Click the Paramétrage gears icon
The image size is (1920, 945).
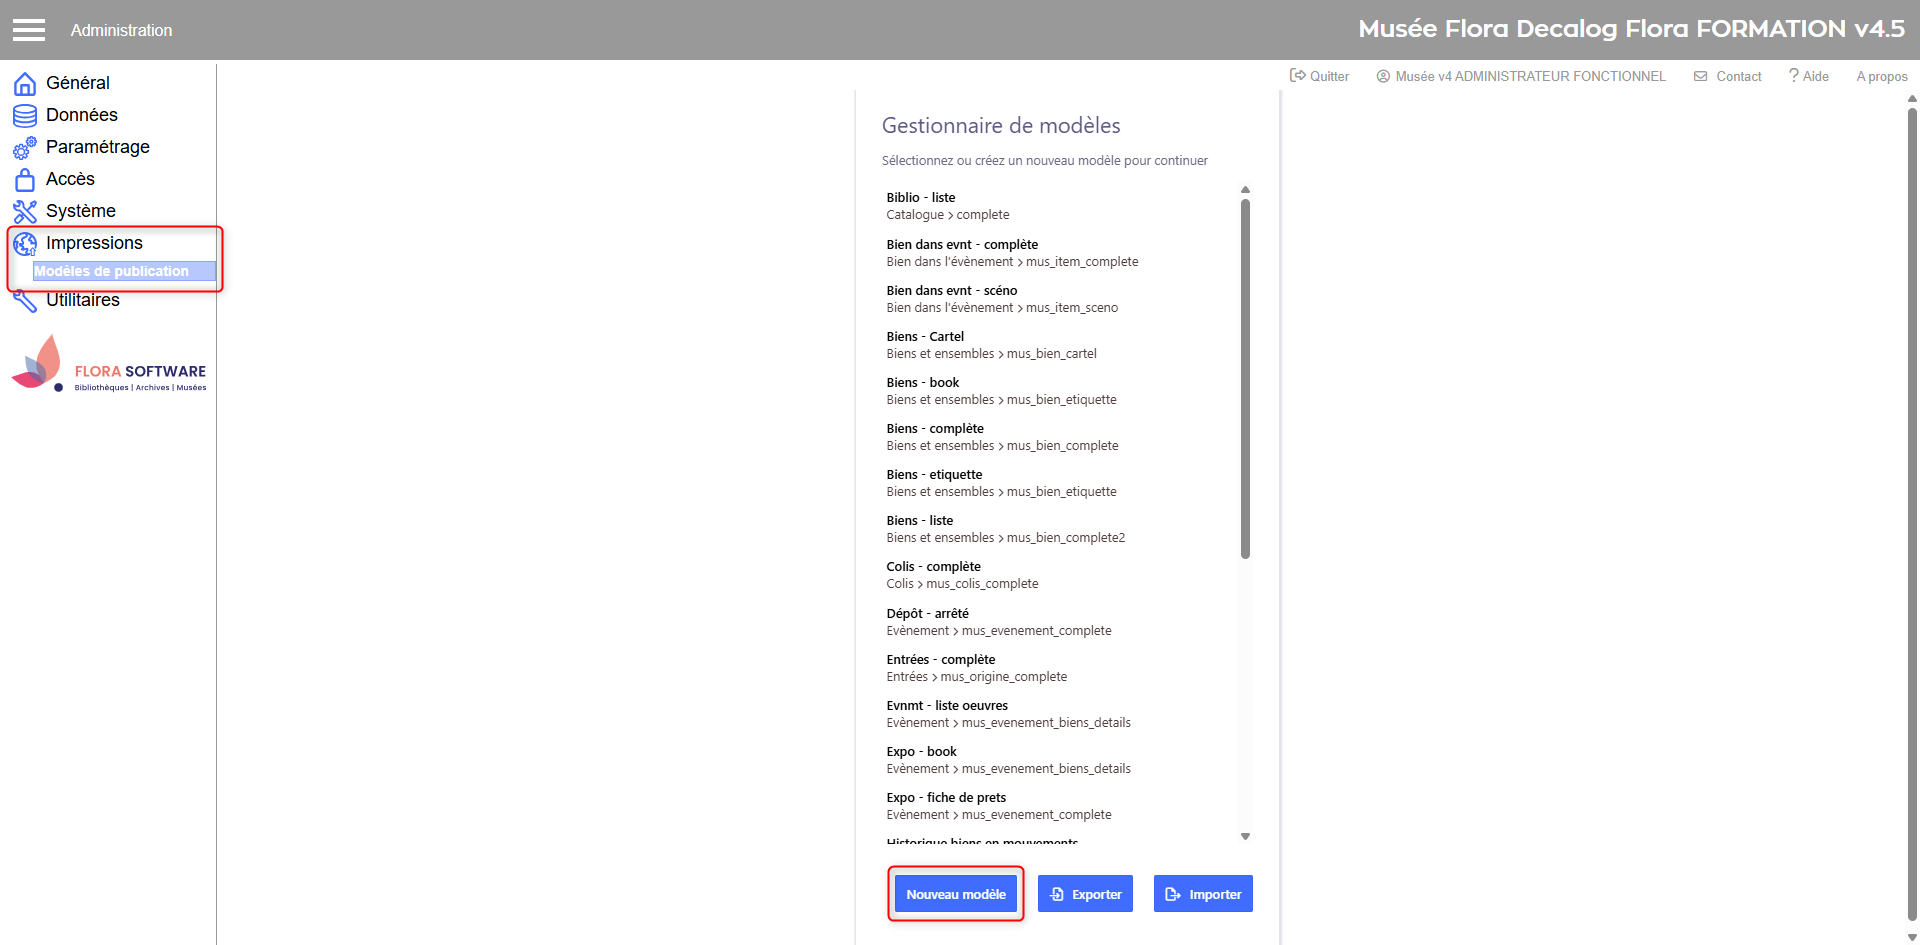[25, 148]
